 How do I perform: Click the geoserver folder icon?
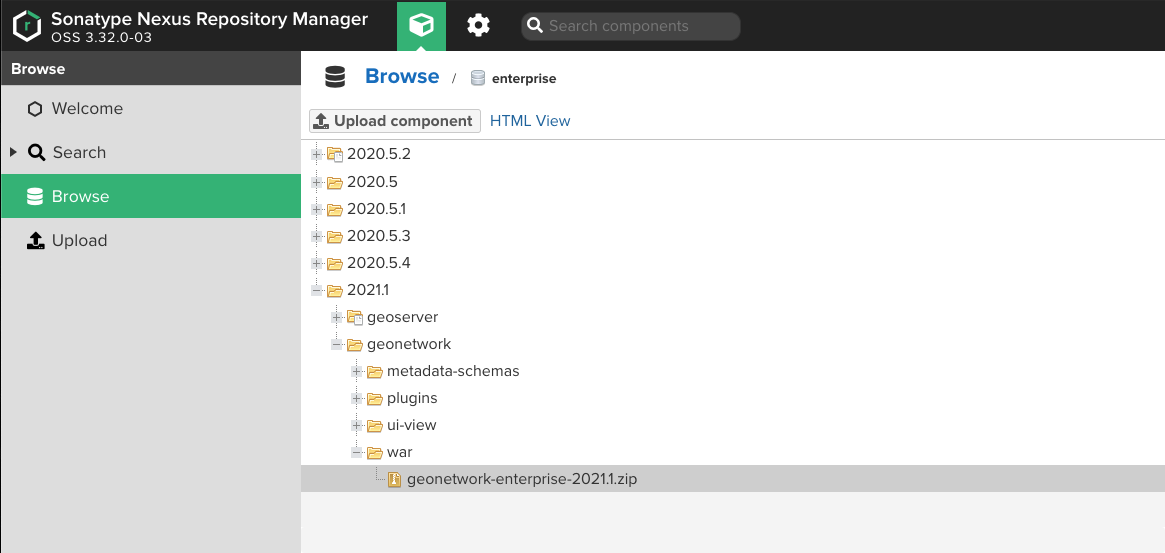pos(355,317)
